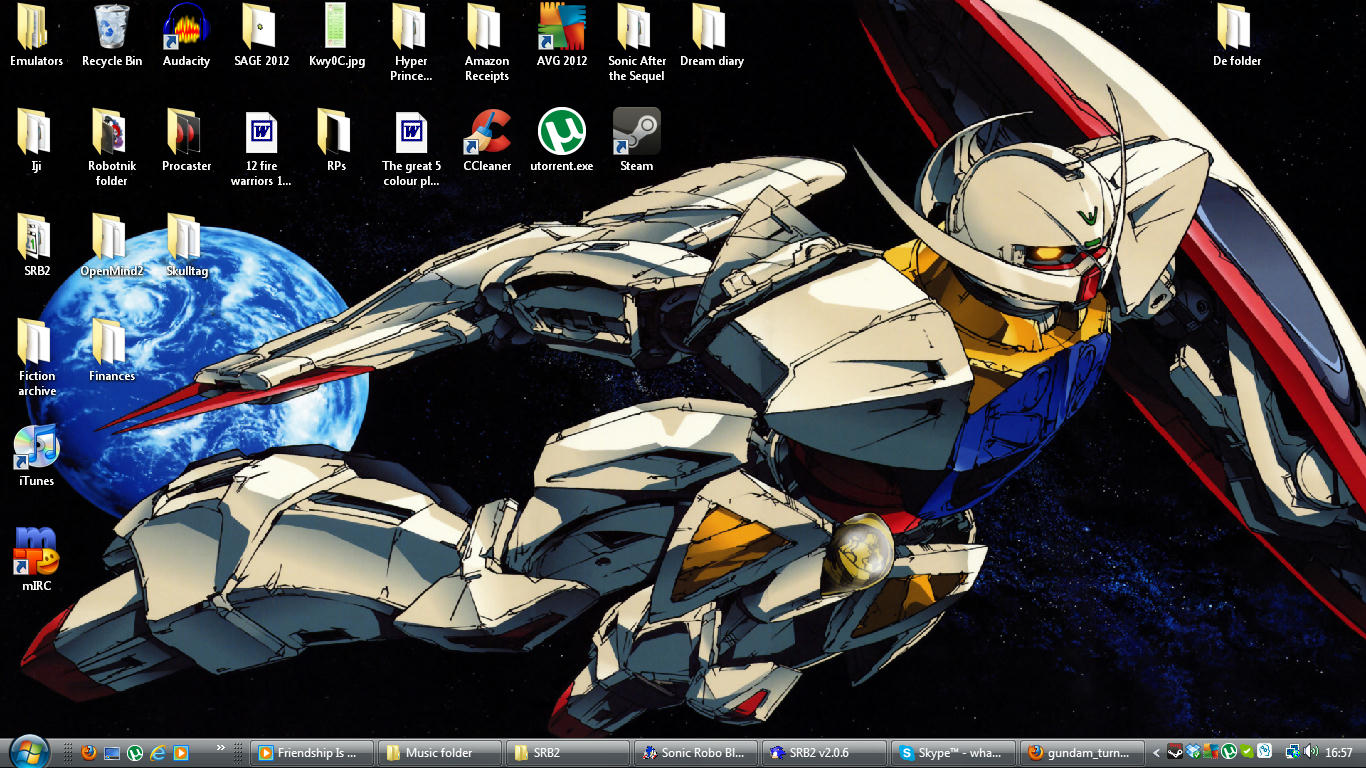The image size is (1366, 768).
Task: Launch Audacity from the desktop shortcut
Action: [x=186, y=37]
